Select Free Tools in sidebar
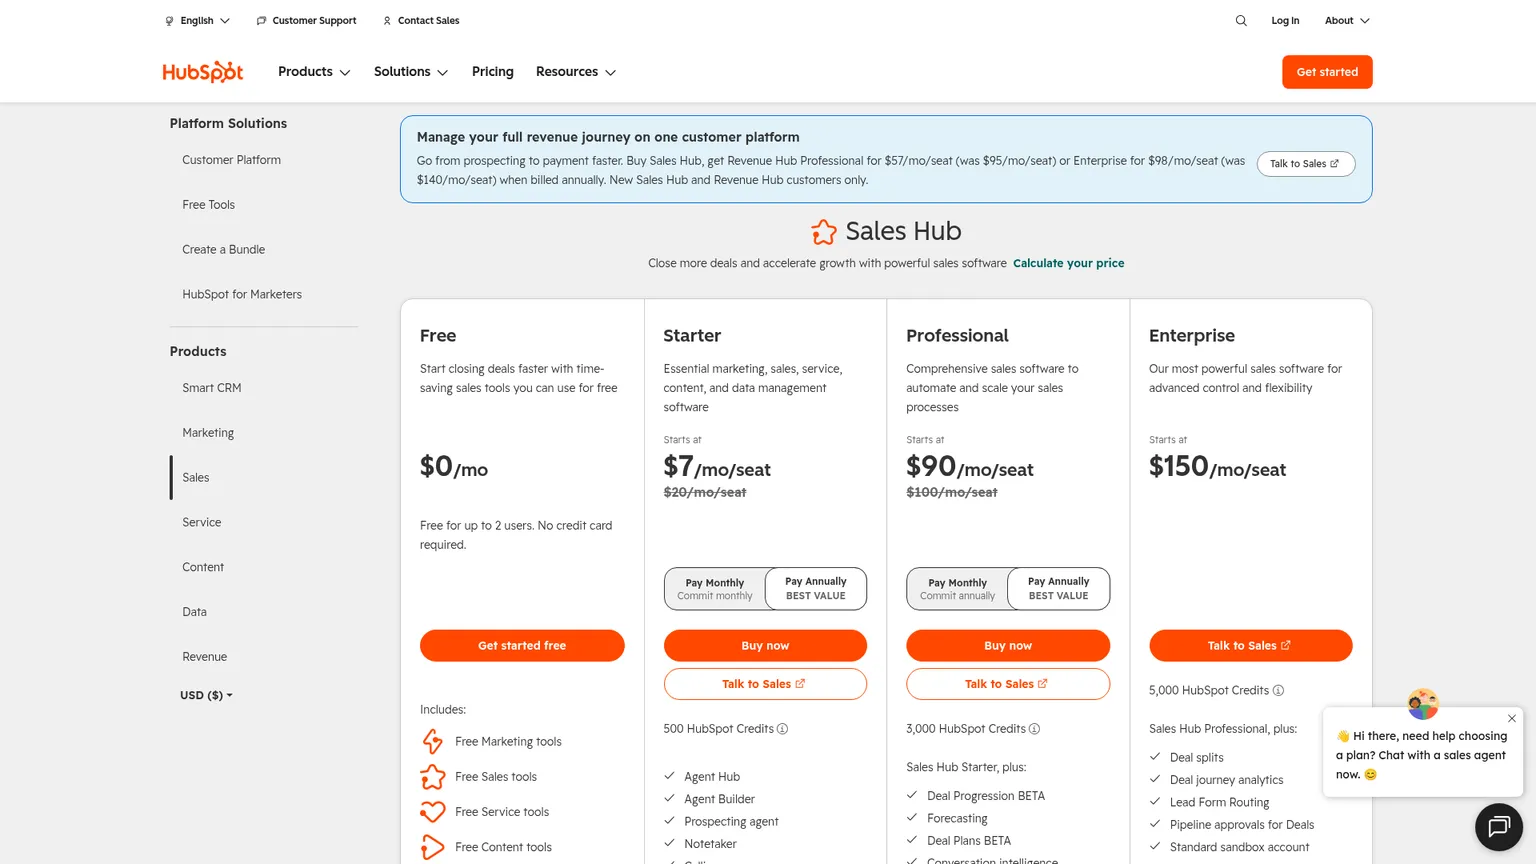This screenshot has width=1536, height=864. click(208, 205)
